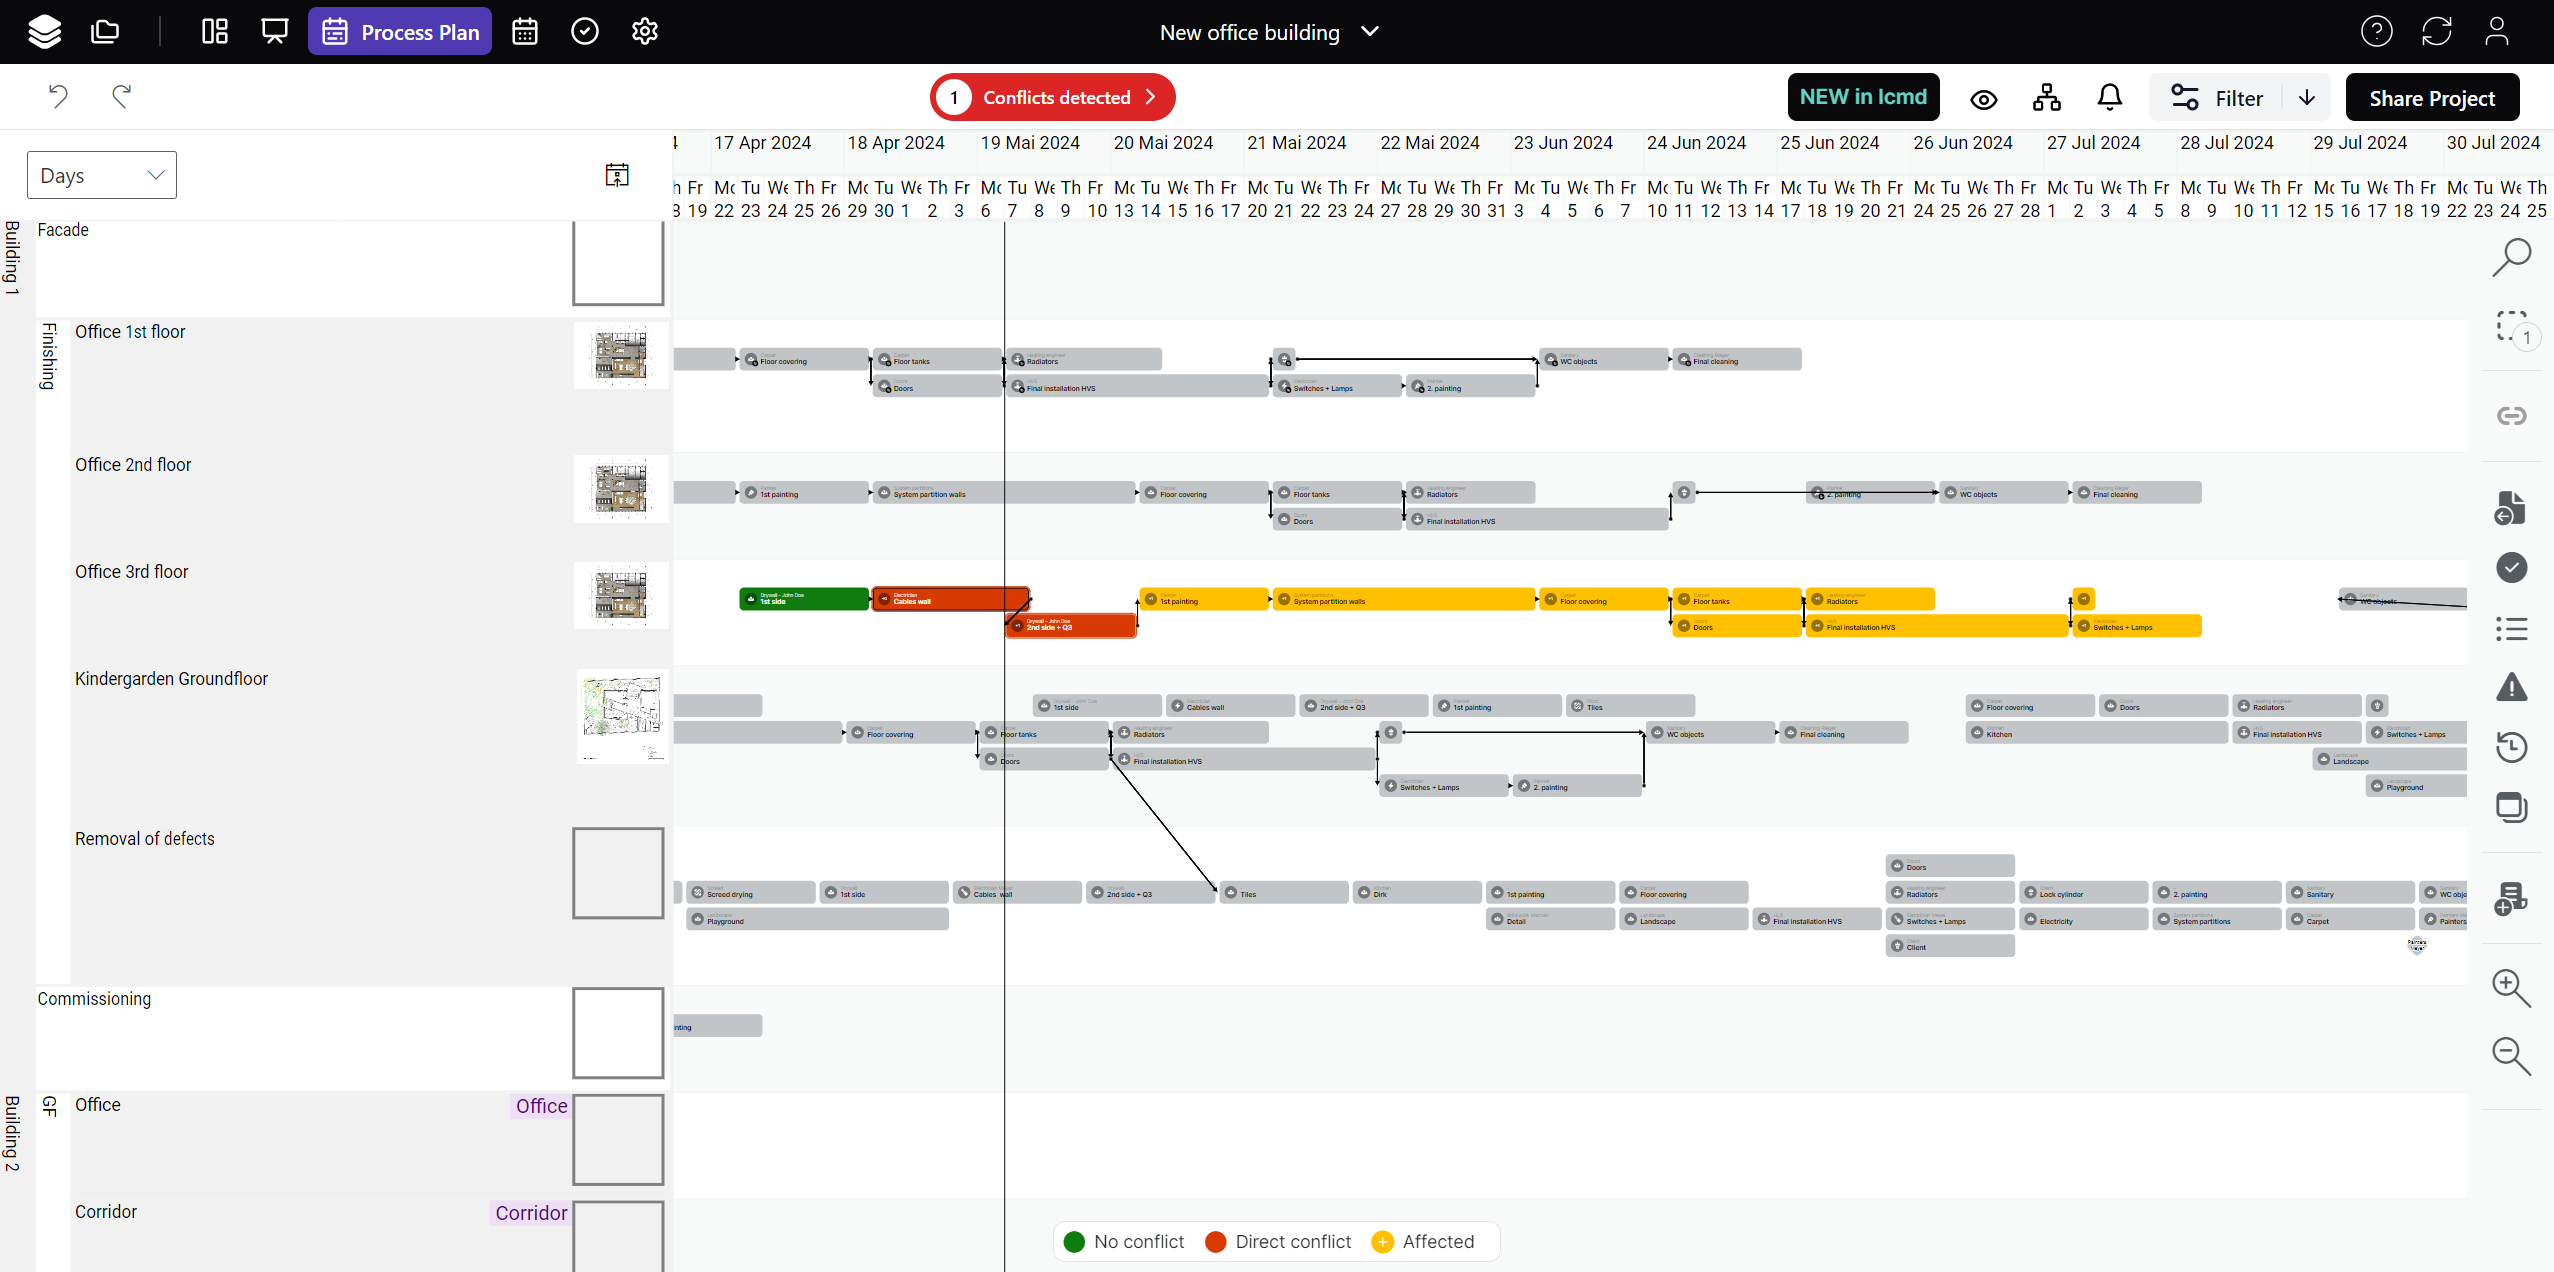The height and width of the screenshot is (1272, 2554).
Task: Toggle the dashed selection tool
Action: click(x=2511, y=327)
